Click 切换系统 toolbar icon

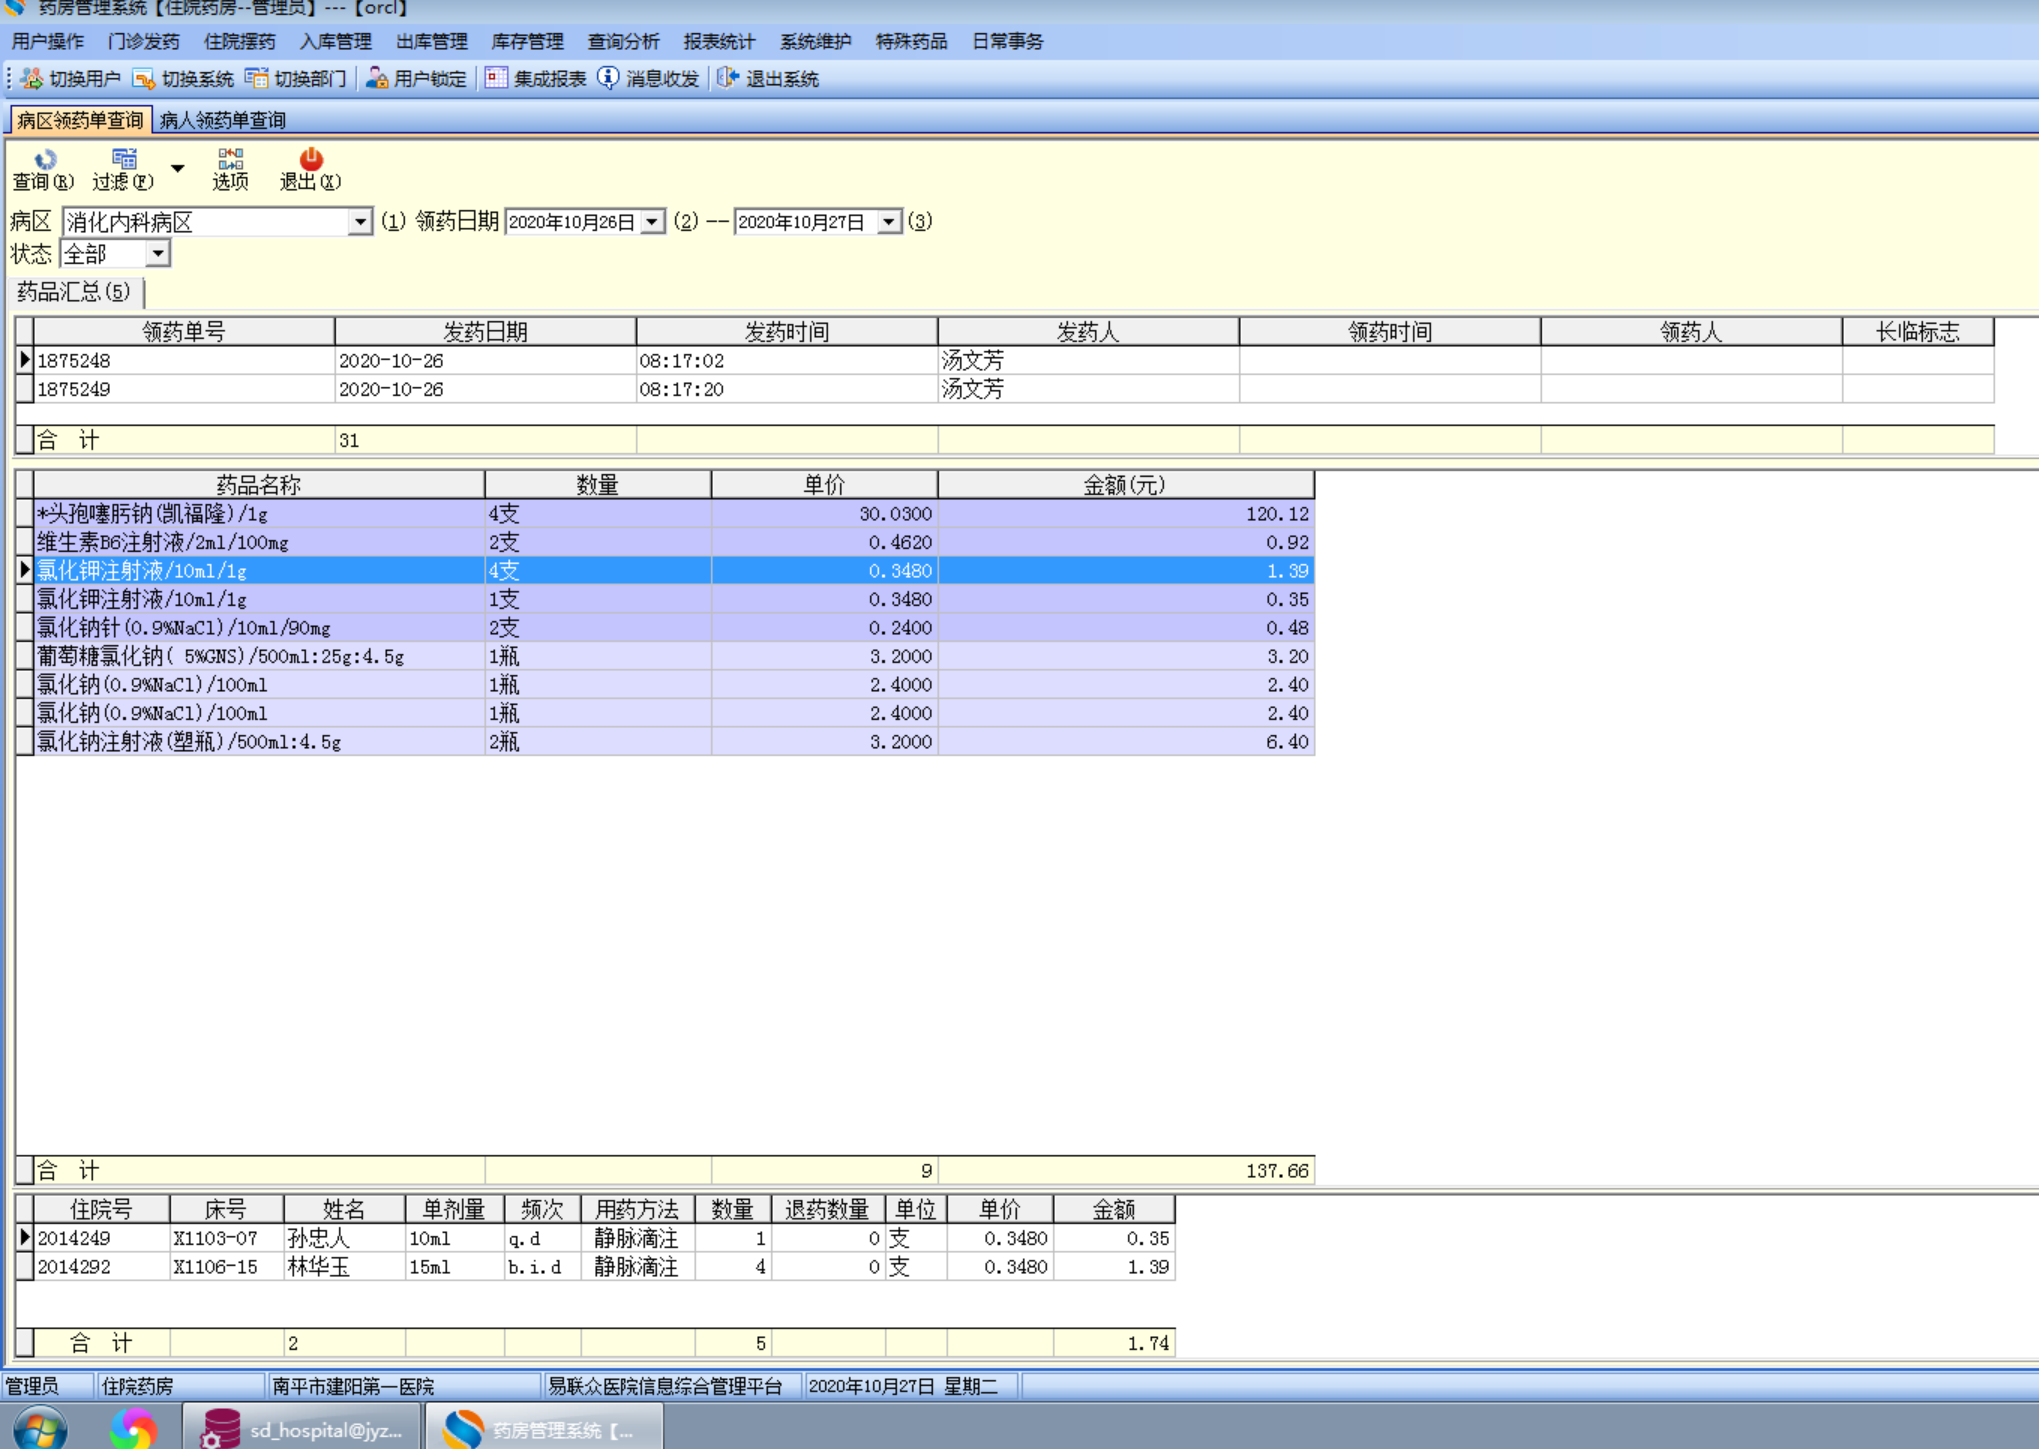[144, 78]
